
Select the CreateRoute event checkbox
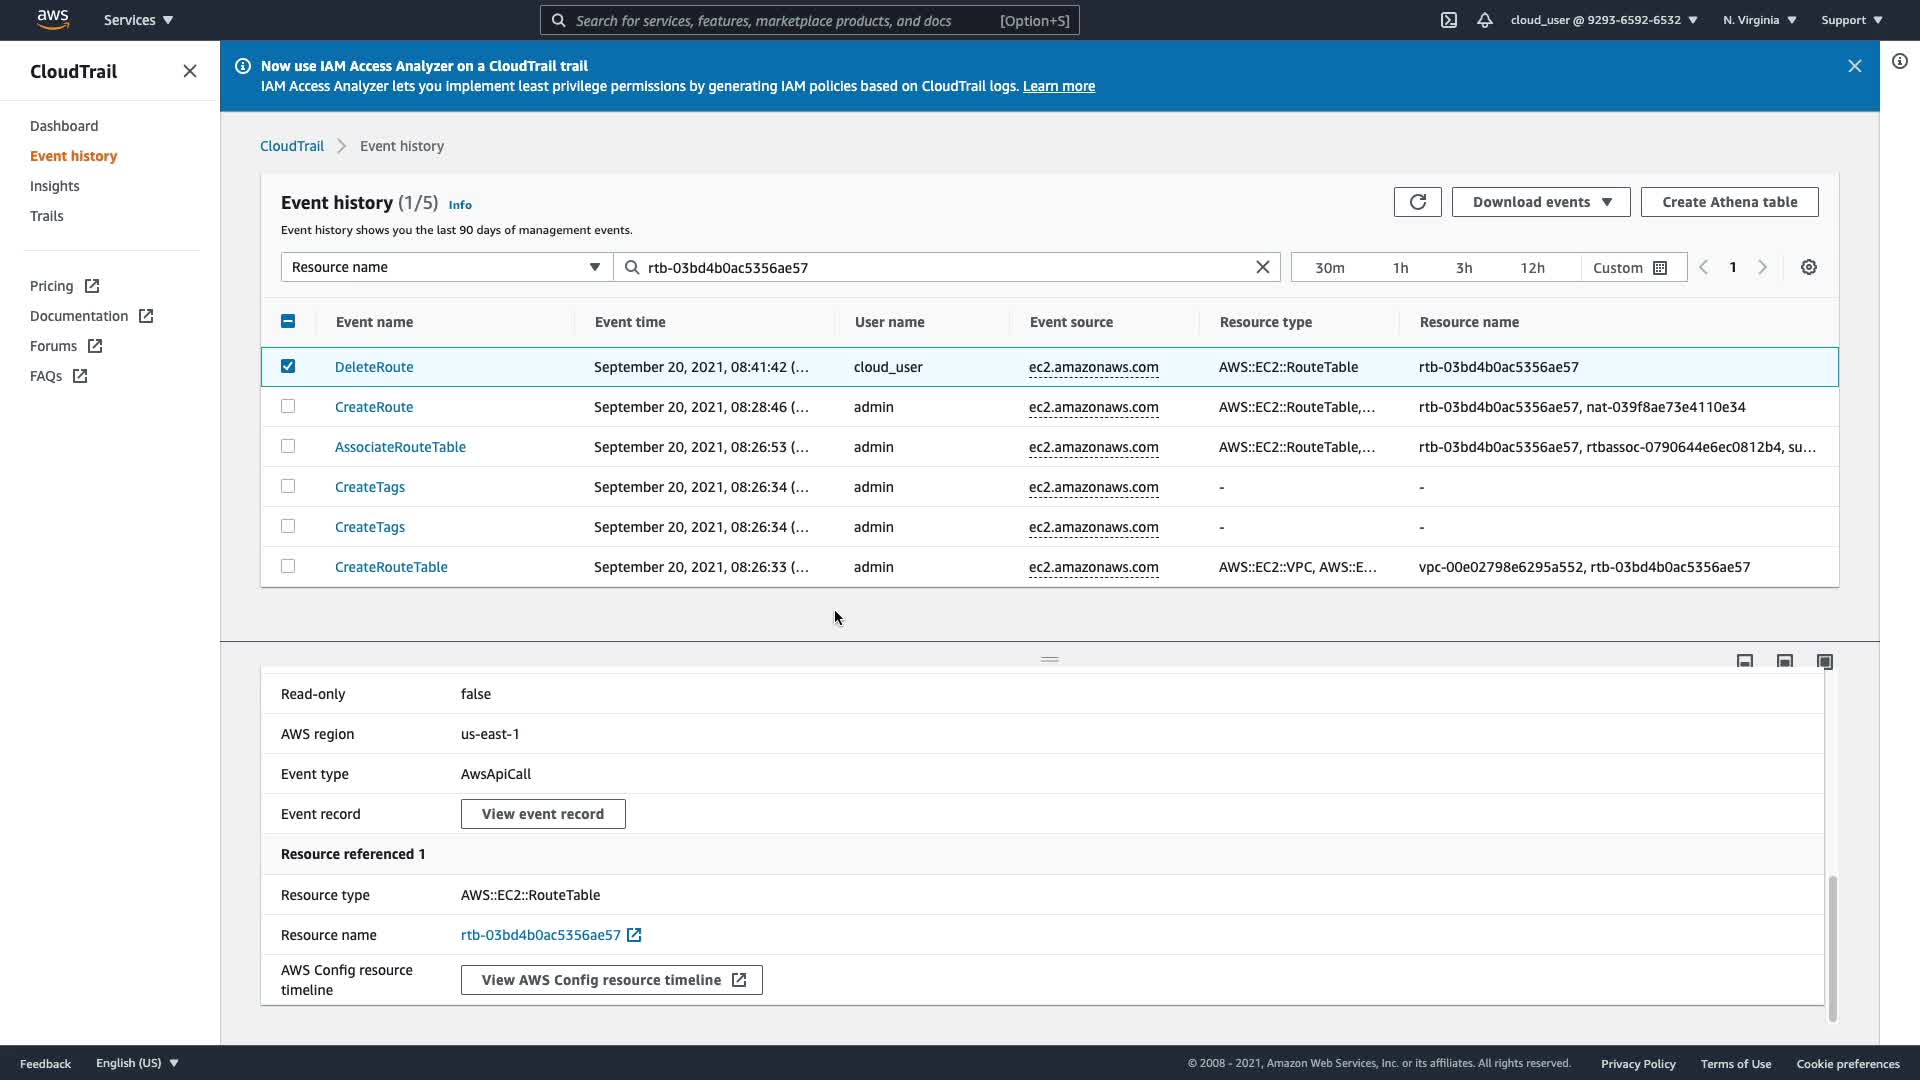288,406
